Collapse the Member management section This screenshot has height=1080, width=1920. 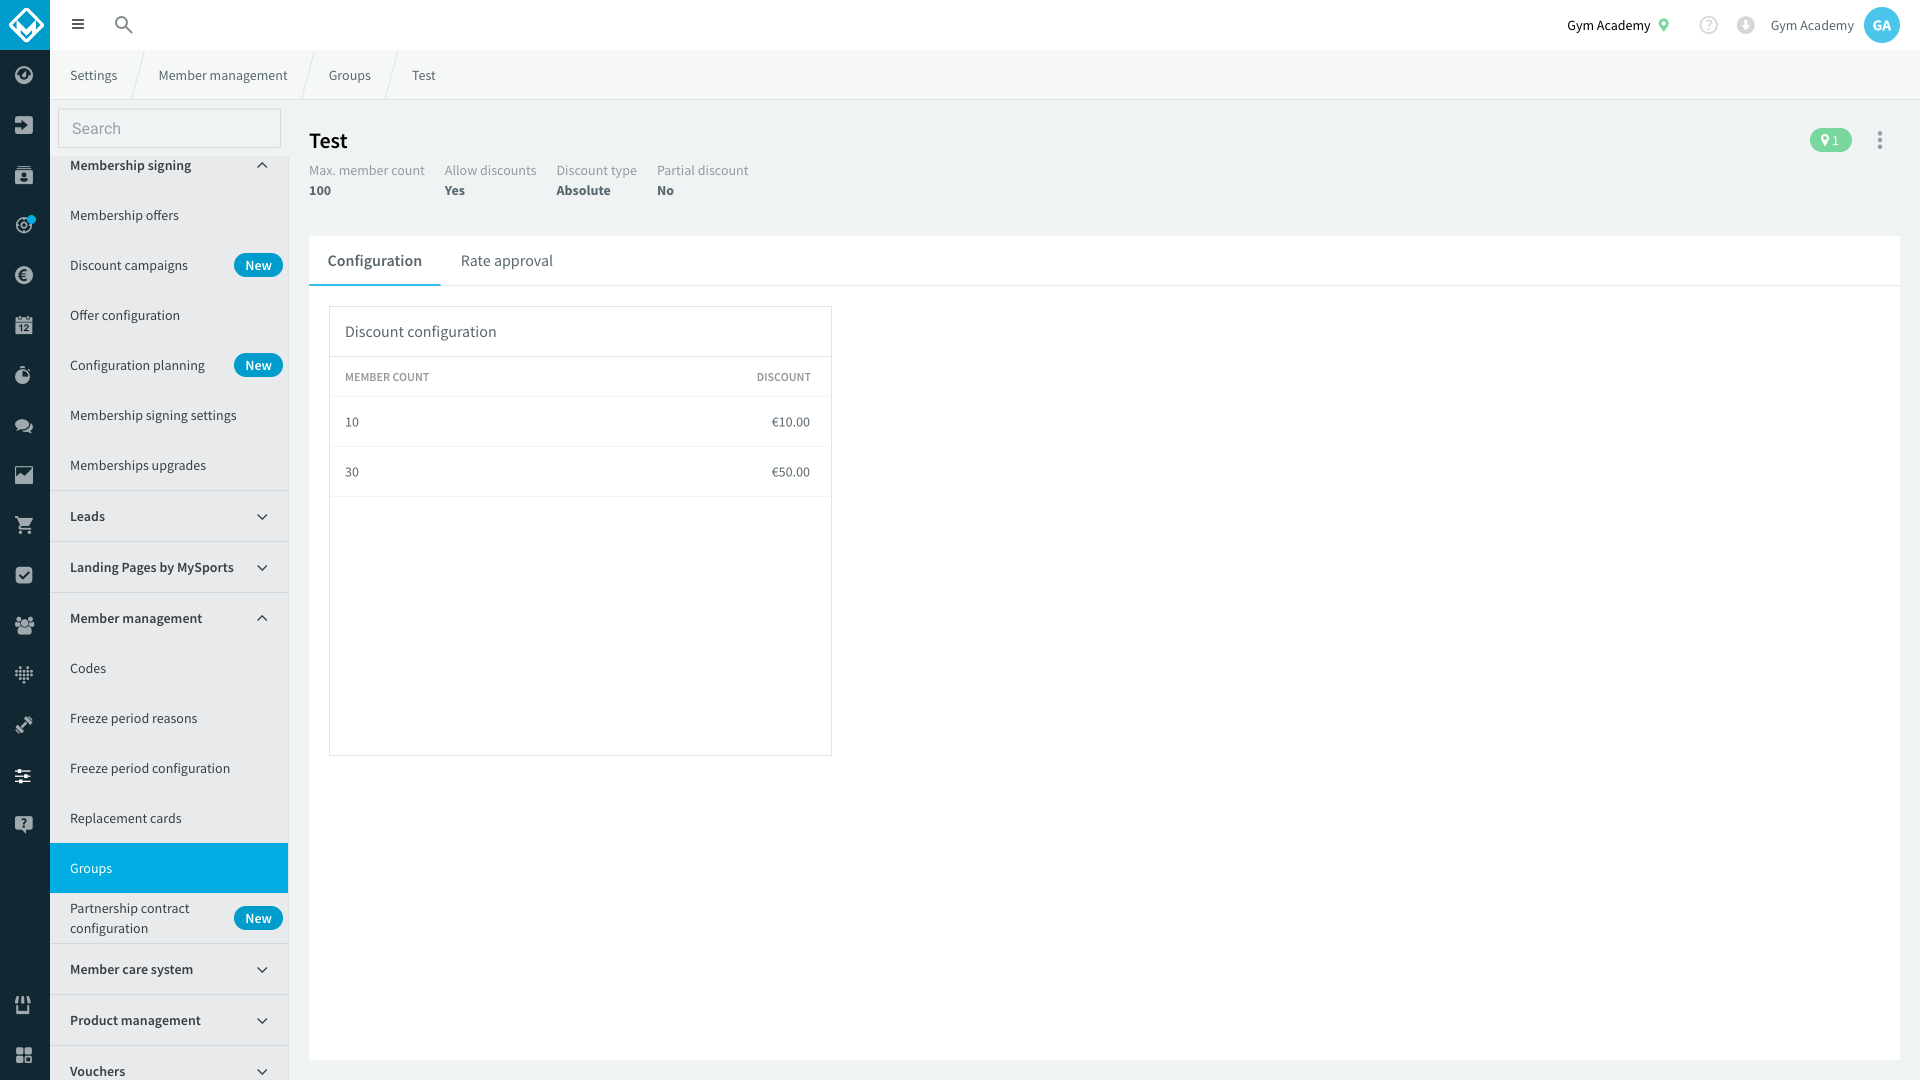pos(169,619)
